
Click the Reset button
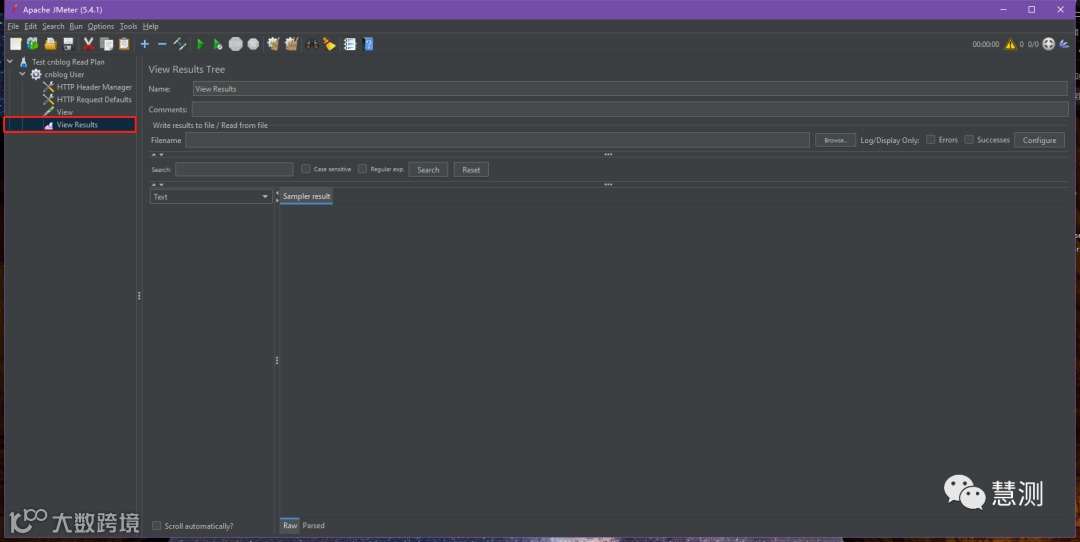tap(471, 169)
